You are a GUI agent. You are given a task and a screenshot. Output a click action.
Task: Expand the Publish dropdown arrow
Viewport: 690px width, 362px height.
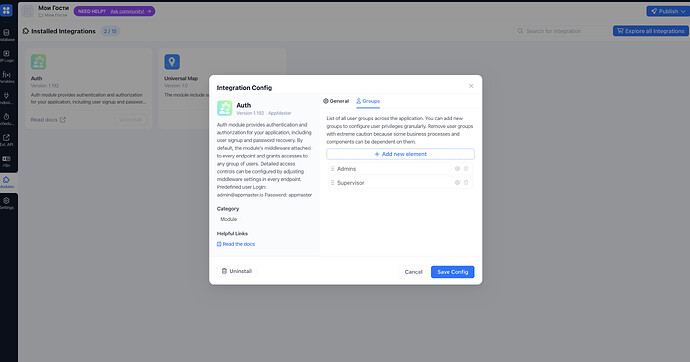tap(683, 11)
